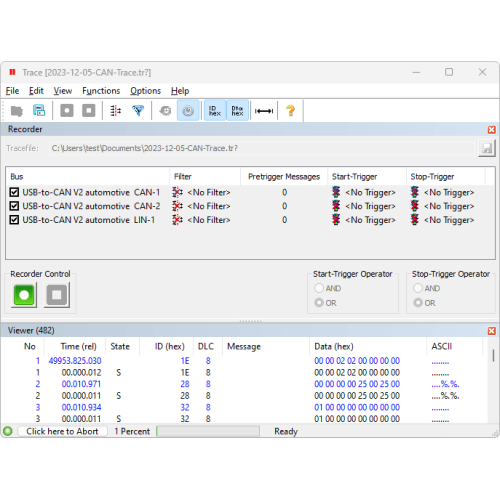
Task: Open the Options menu
Action: click(145, 91)
